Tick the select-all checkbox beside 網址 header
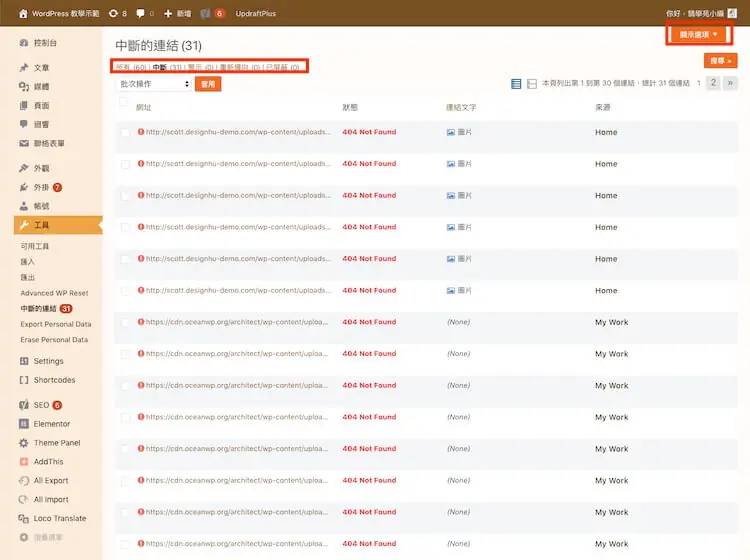Screen dimensions: 750x560 [x=123, y=101]
